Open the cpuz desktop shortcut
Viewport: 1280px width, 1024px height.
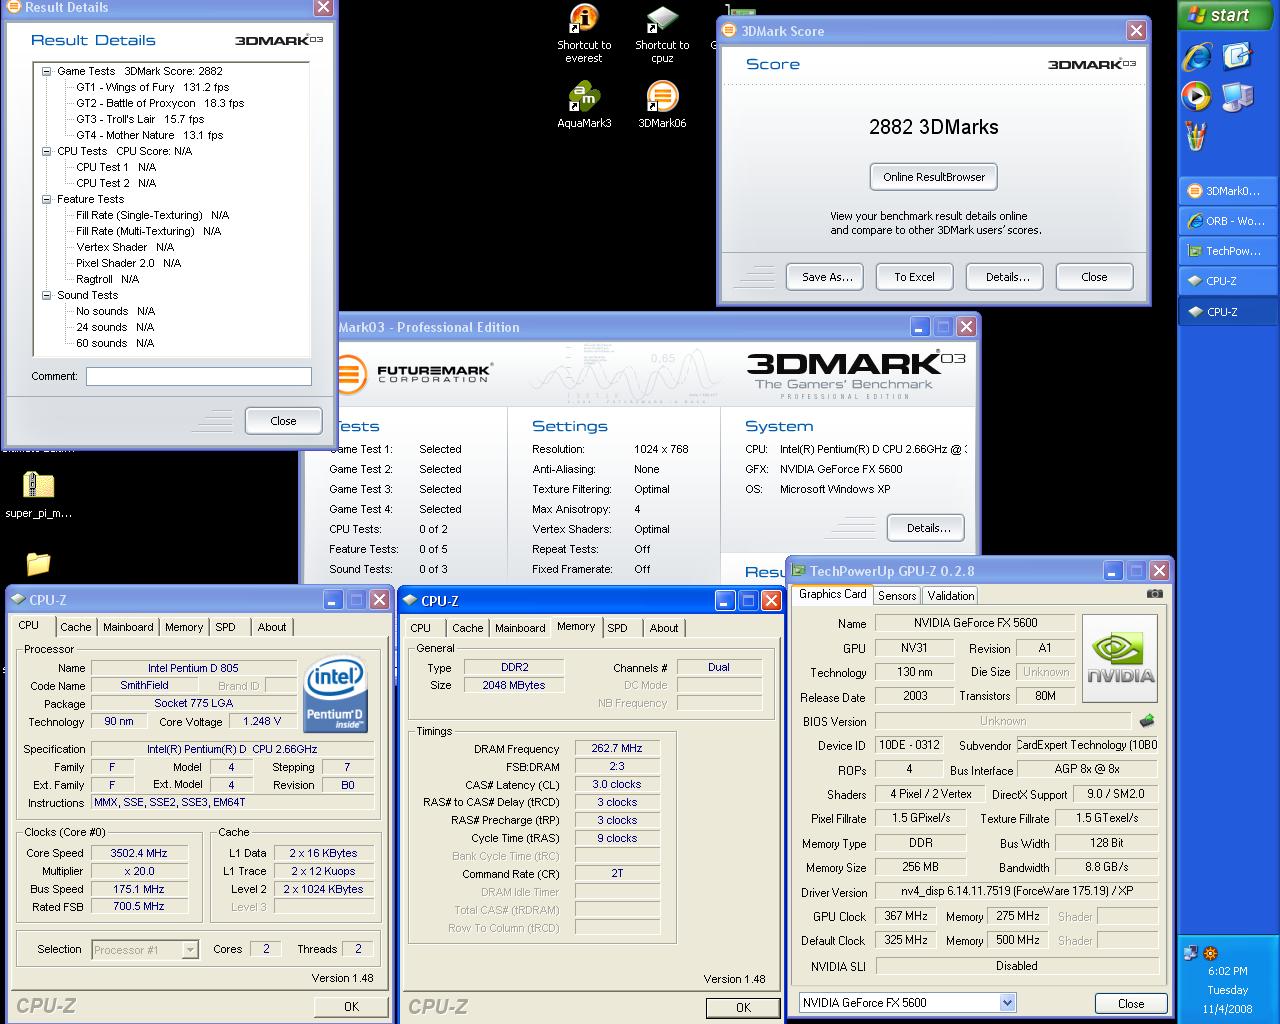point(662,33)
